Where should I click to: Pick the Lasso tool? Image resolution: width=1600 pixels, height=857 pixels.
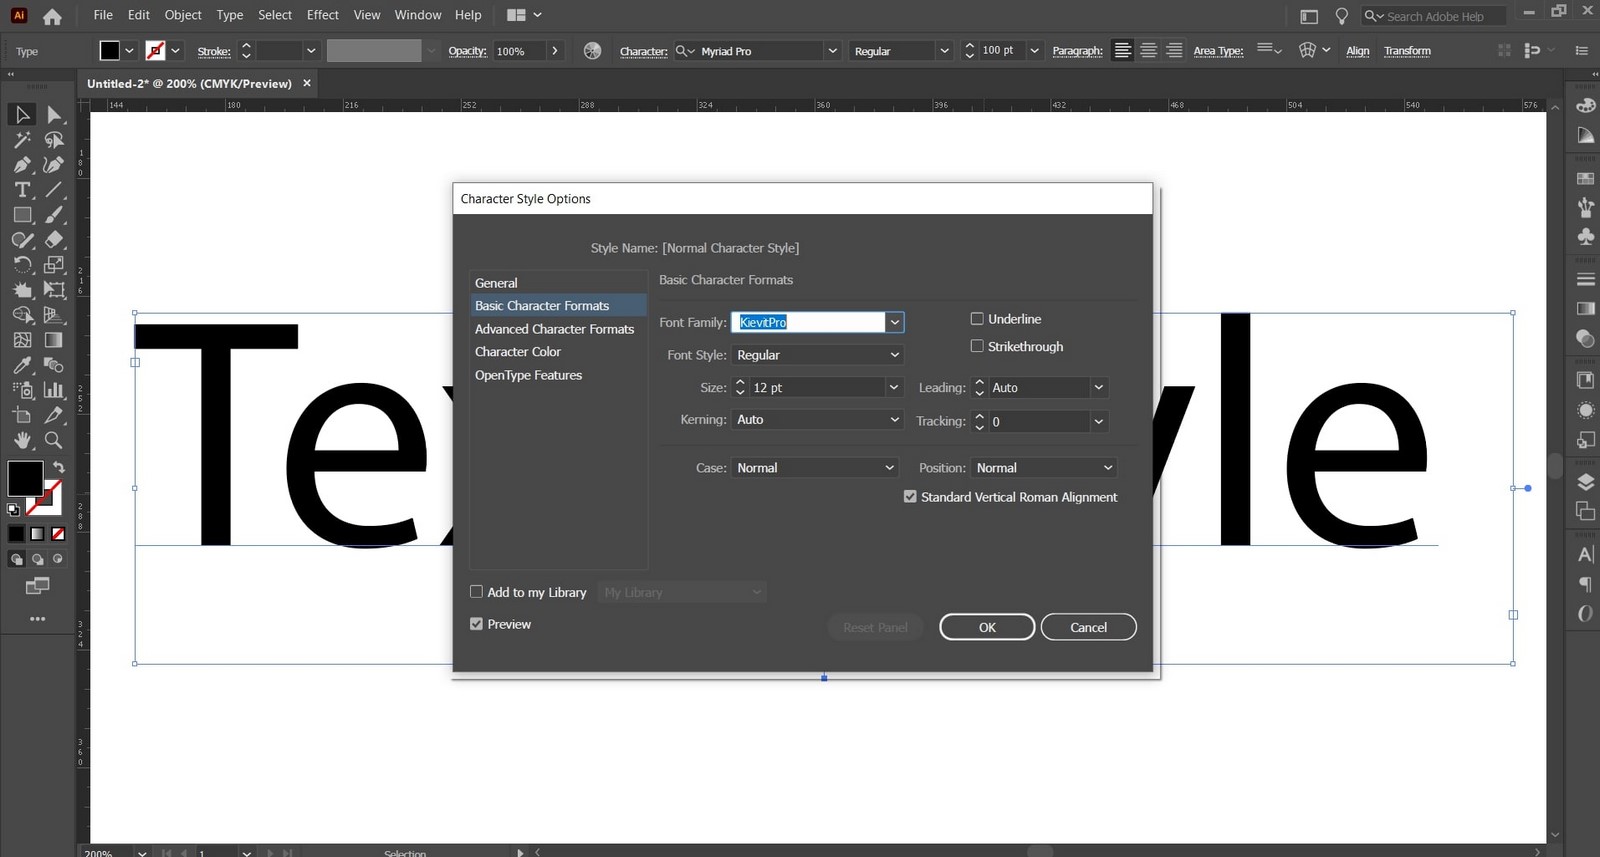tap(54, 140)
